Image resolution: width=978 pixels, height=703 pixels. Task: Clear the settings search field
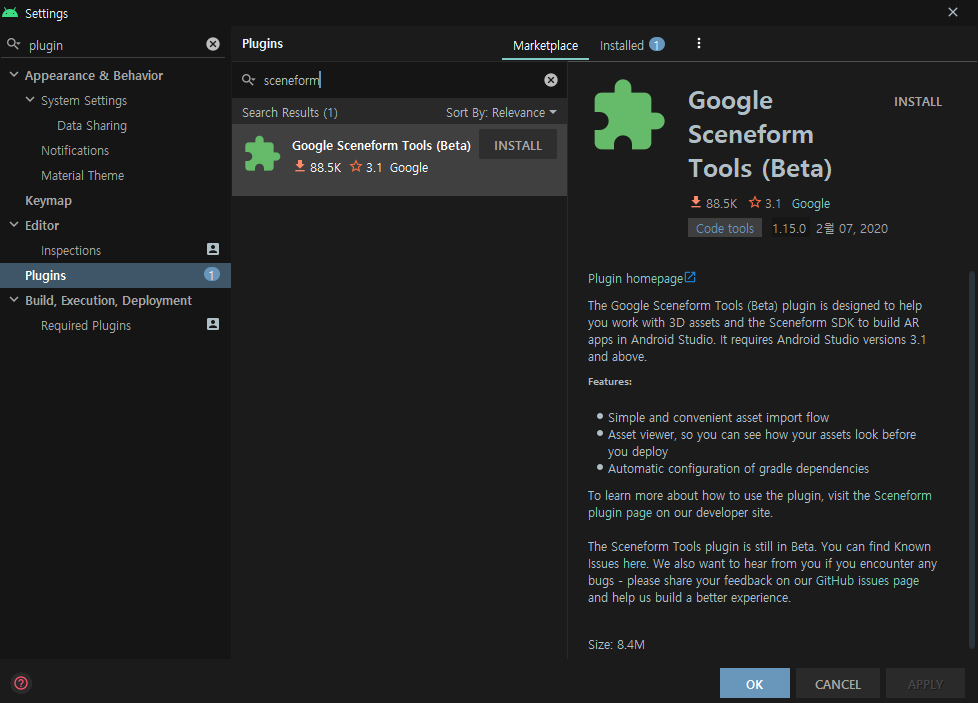[213, 44]
